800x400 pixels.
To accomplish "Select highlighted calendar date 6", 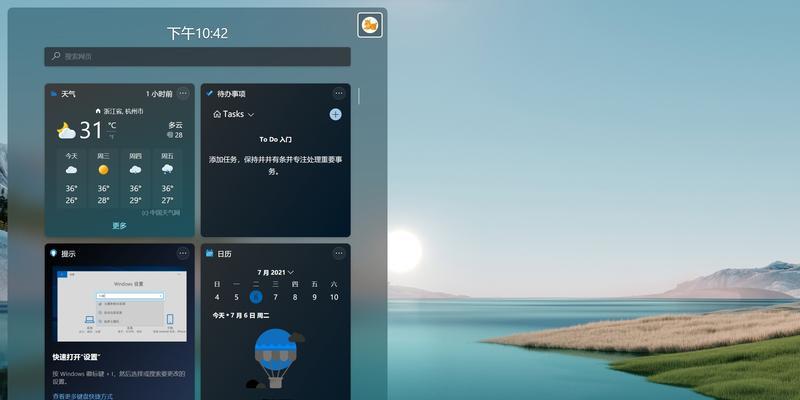I will 256,297.
